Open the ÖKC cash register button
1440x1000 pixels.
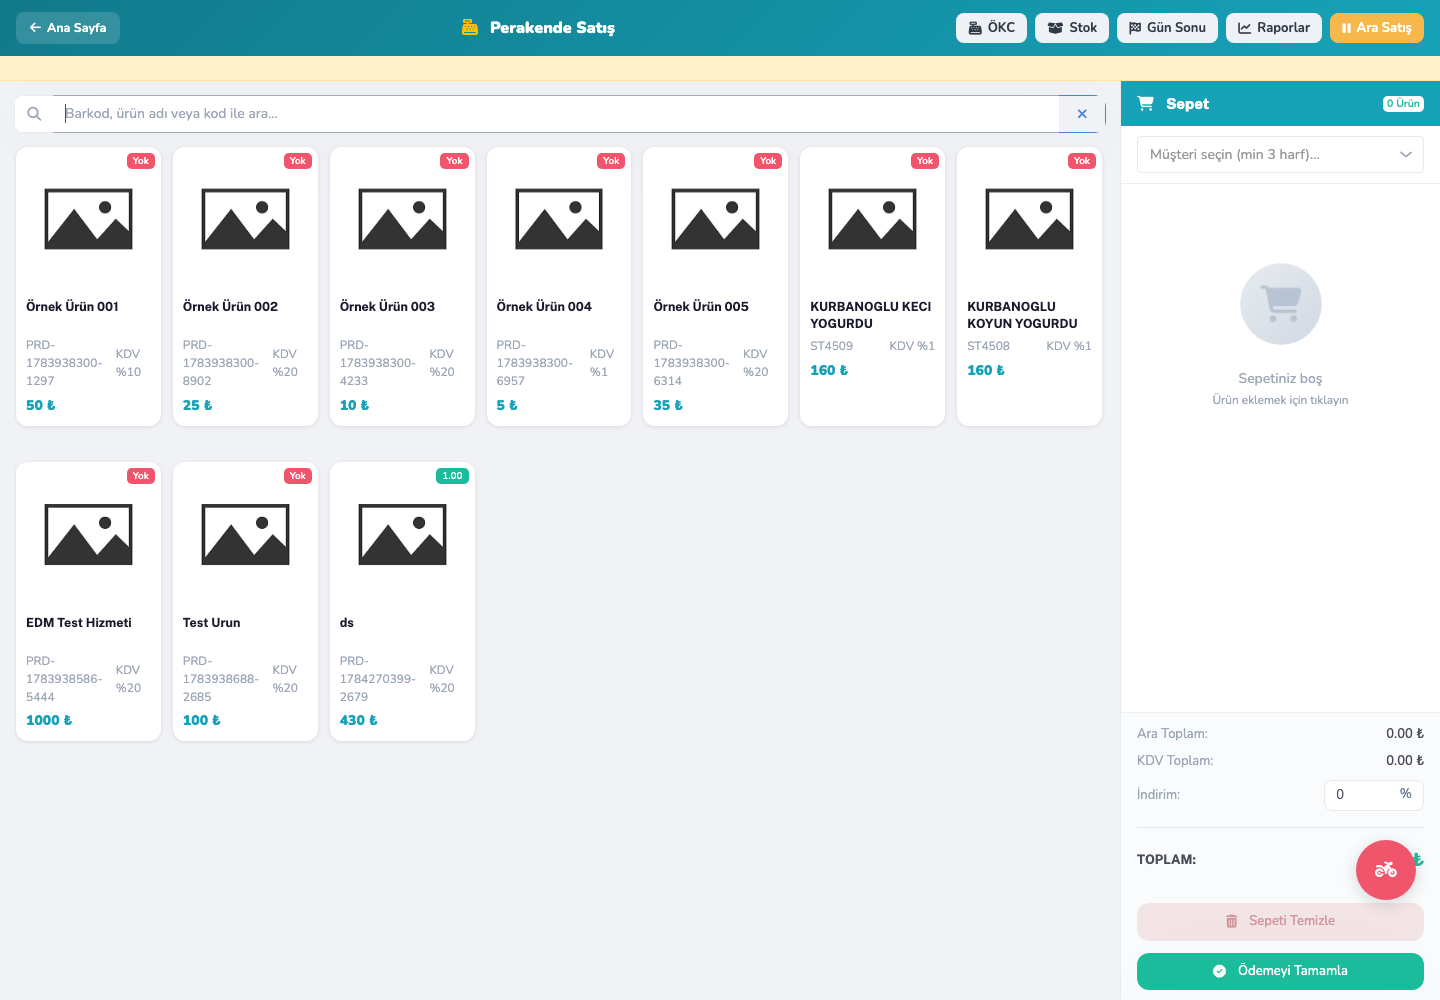pyautogui.click(x=991, y=28)
